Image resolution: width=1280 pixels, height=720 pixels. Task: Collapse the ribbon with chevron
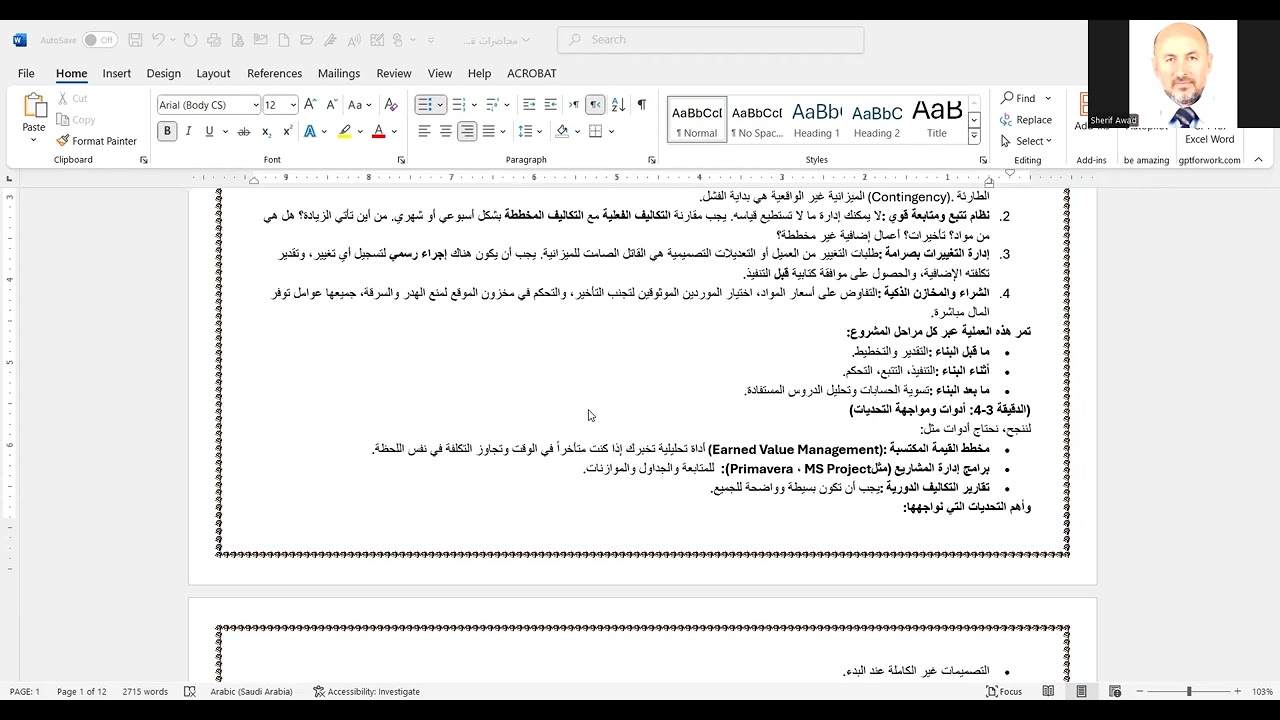(1258, 160)
